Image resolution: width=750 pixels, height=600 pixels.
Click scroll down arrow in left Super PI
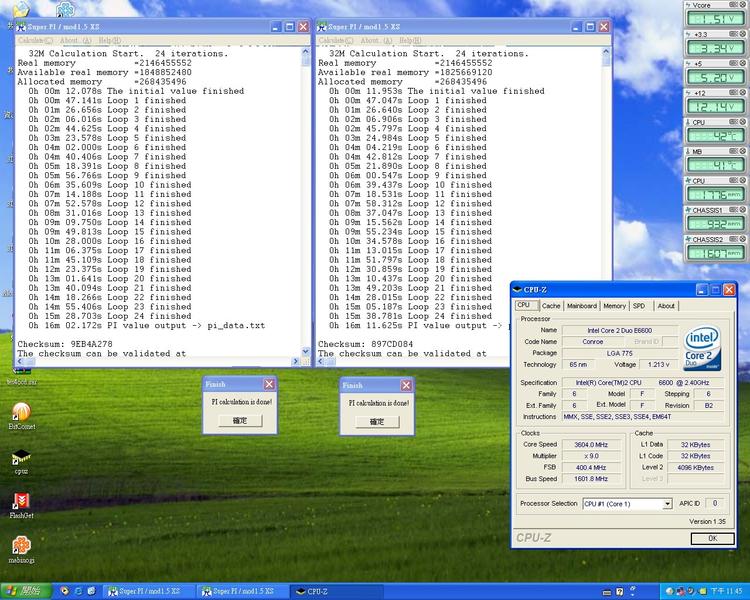306,352
